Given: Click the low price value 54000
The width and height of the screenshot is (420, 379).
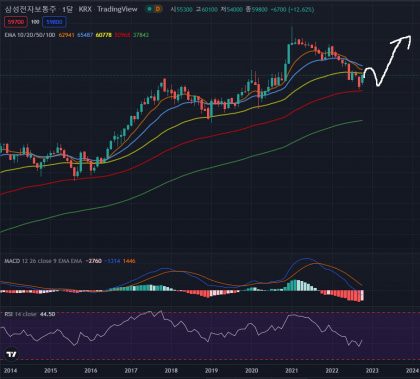Looking at the screenshot, I should click(x=234, y=10).
